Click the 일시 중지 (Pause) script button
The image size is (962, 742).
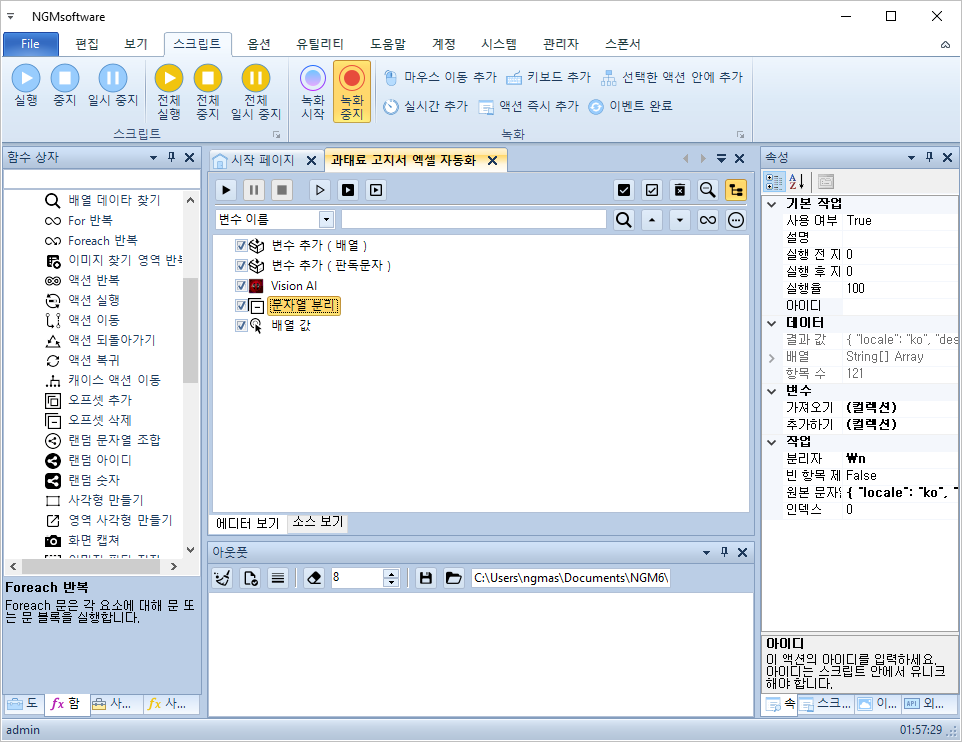[113, 85]
